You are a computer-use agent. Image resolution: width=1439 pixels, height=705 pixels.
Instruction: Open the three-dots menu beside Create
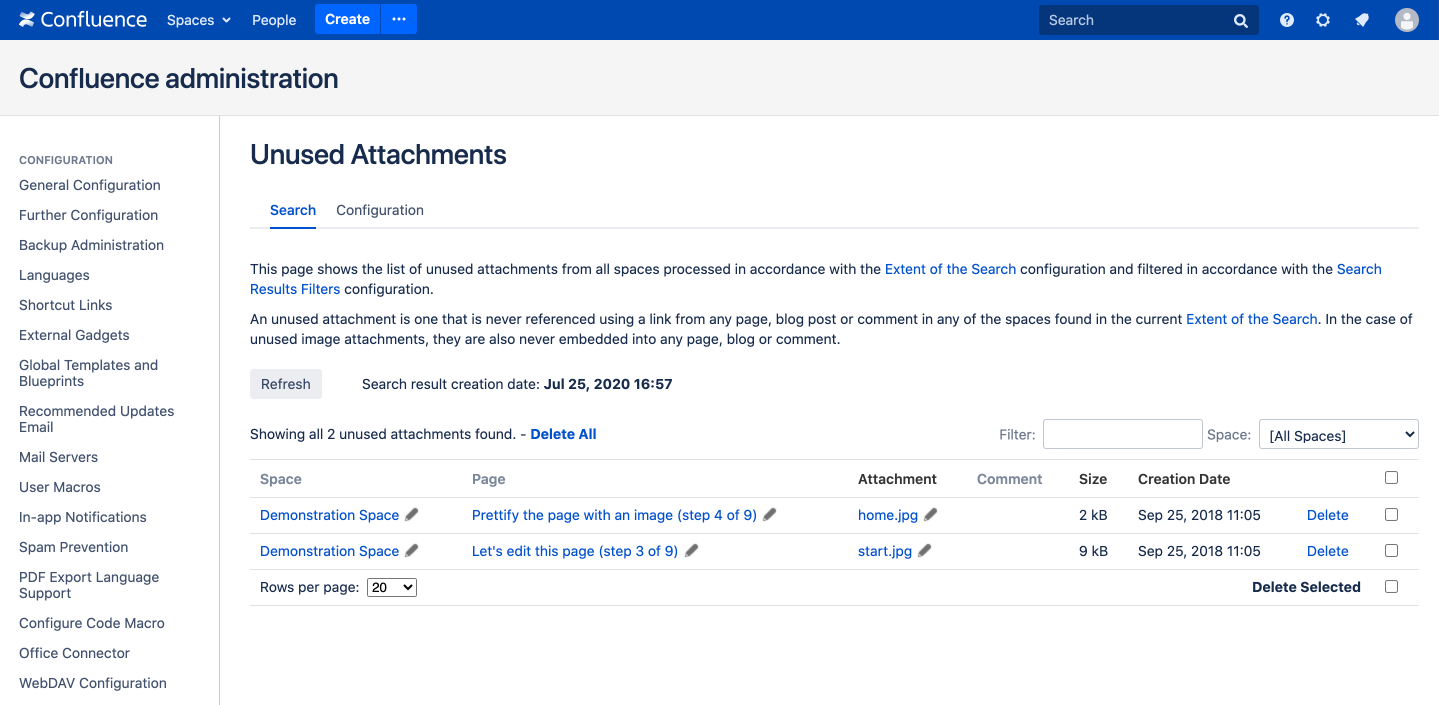[x=399, y=19]
